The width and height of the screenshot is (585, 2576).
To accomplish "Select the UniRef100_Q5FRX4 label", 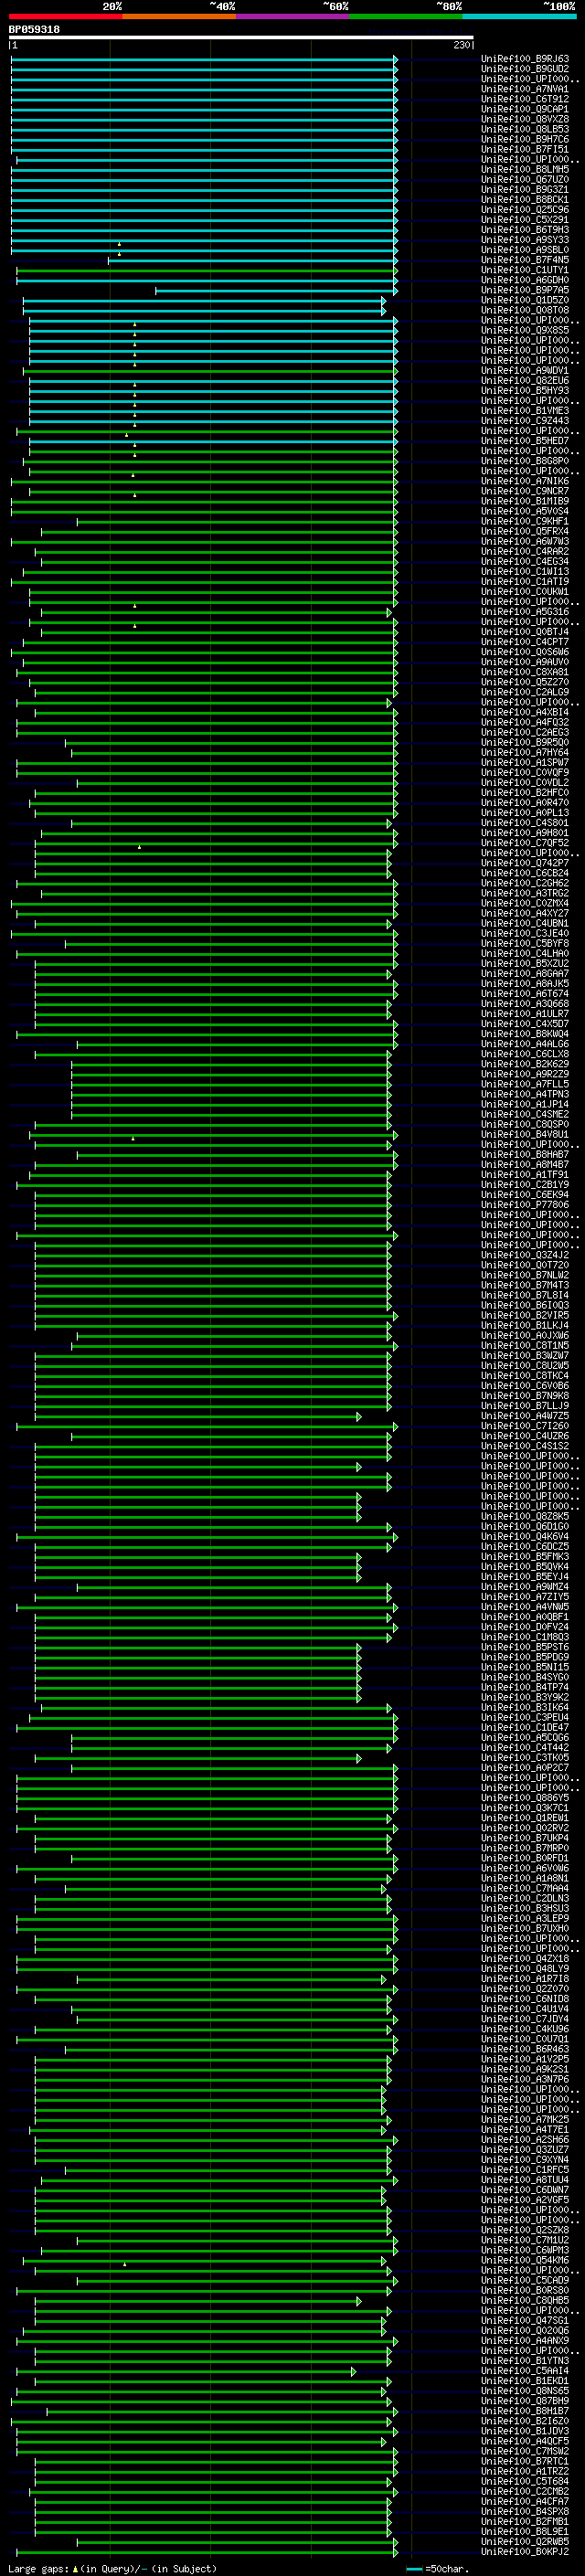I will coord(525,531).
